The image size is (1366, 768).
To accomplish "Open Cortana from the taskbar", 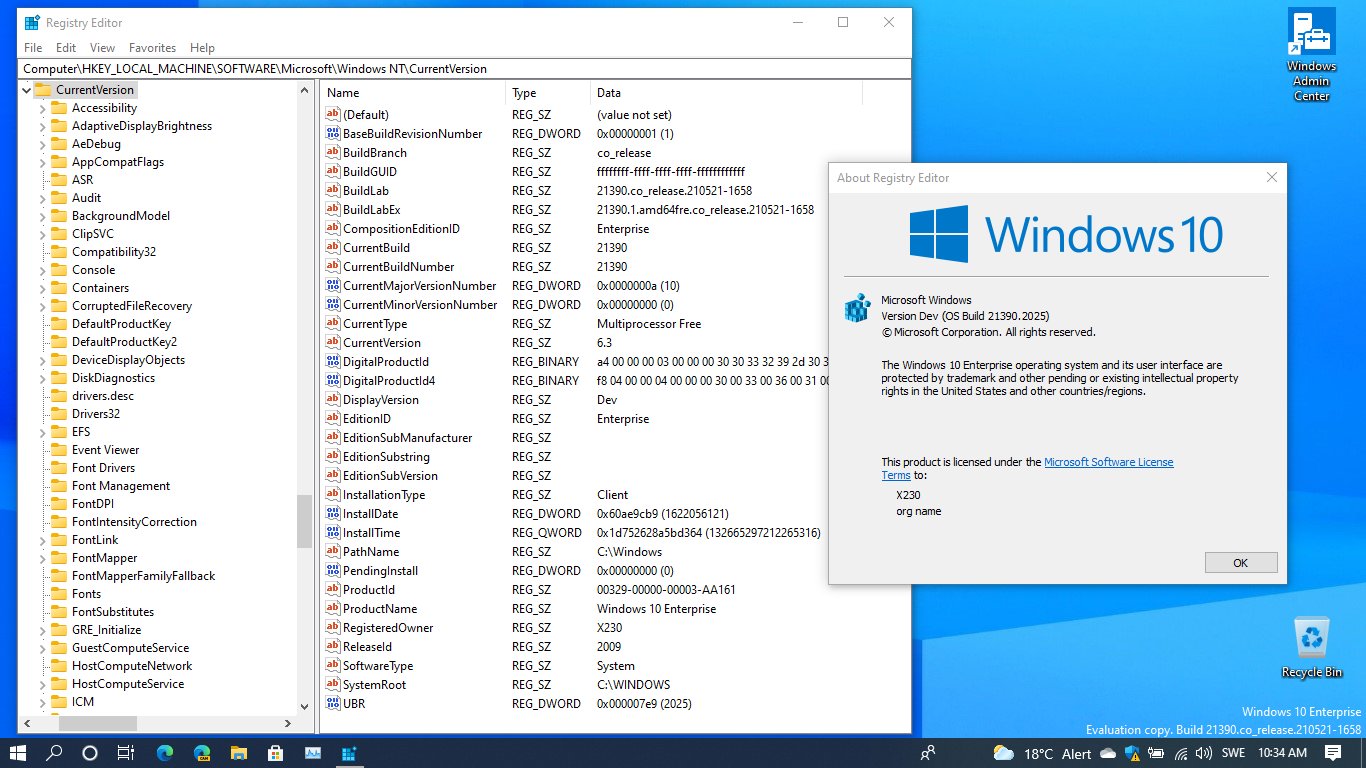I will tap(89, 753).
